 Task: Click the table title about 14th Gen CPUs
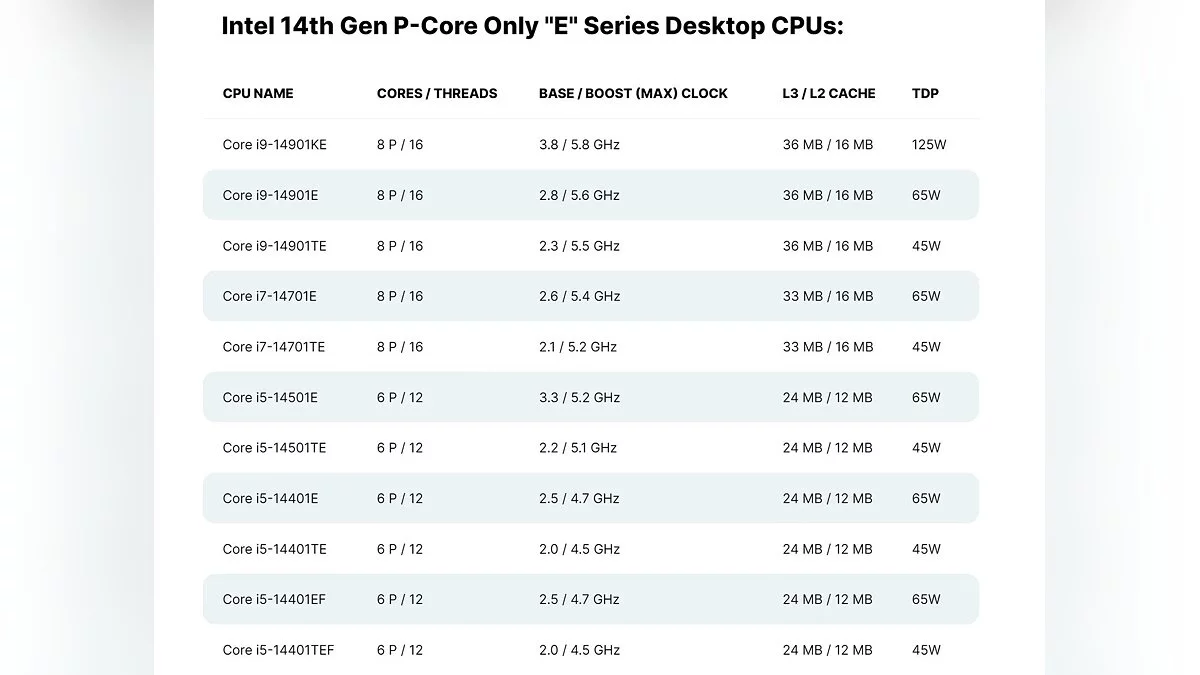(532, 26)
